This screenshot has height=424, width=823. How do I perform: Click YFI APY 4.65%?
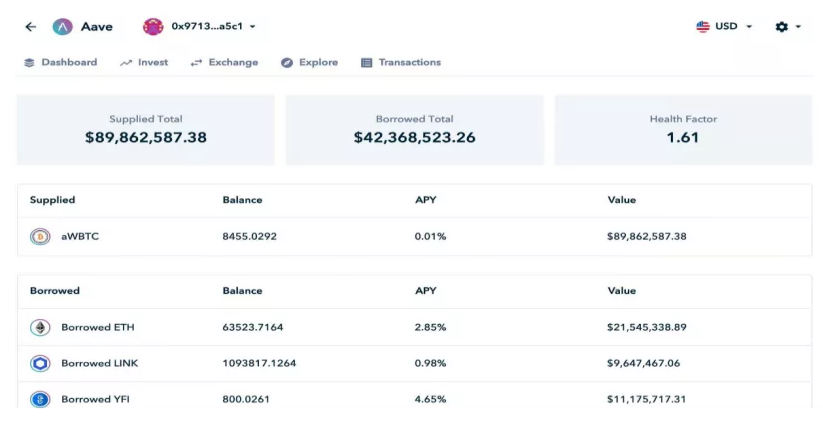(x=430, y=399)
